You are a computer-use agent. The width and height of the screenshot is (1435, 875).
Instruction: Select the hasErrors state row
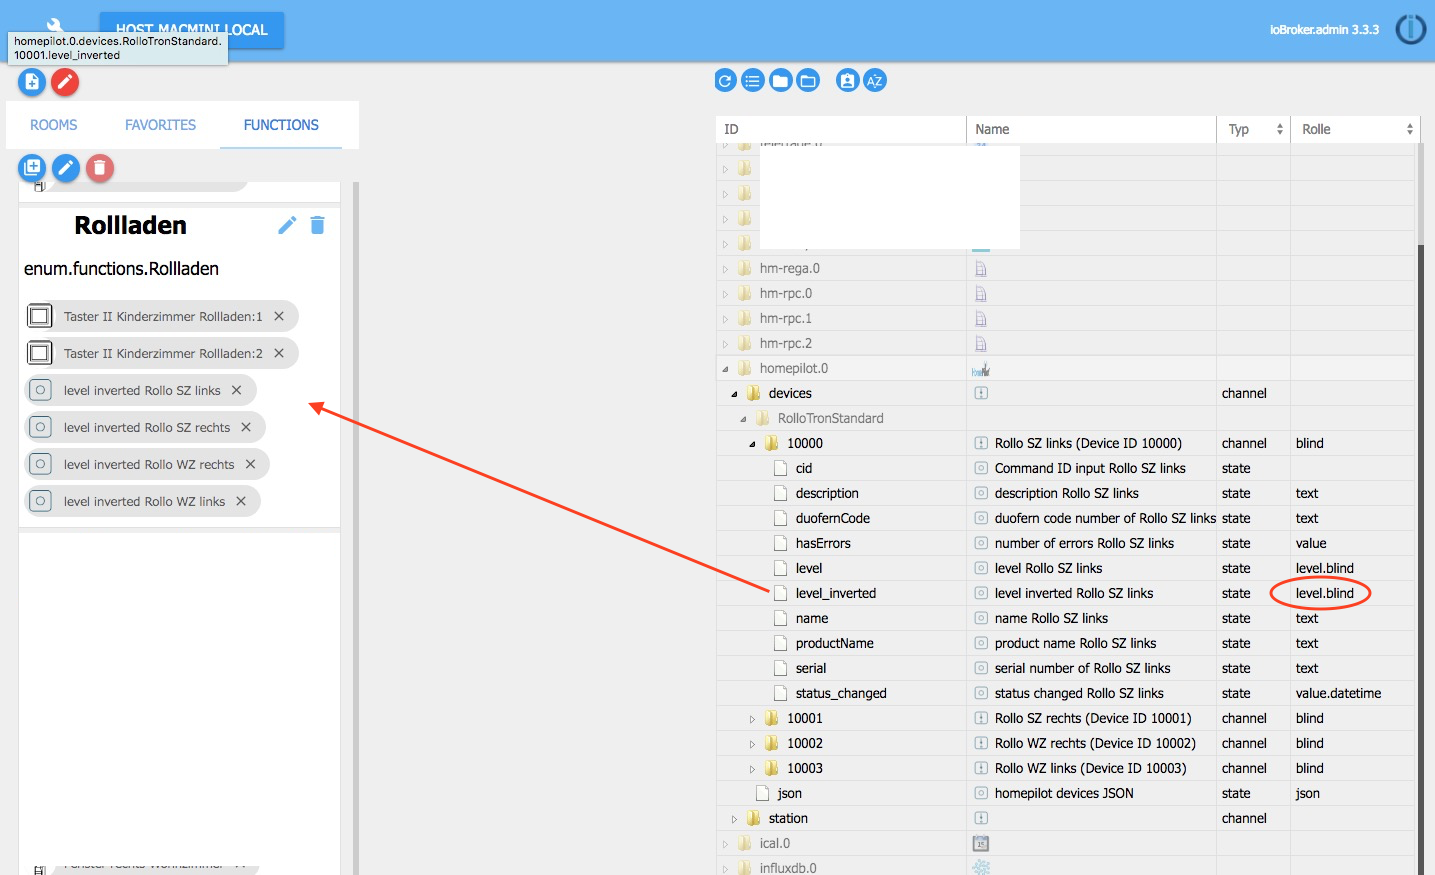coord(1067,543)
